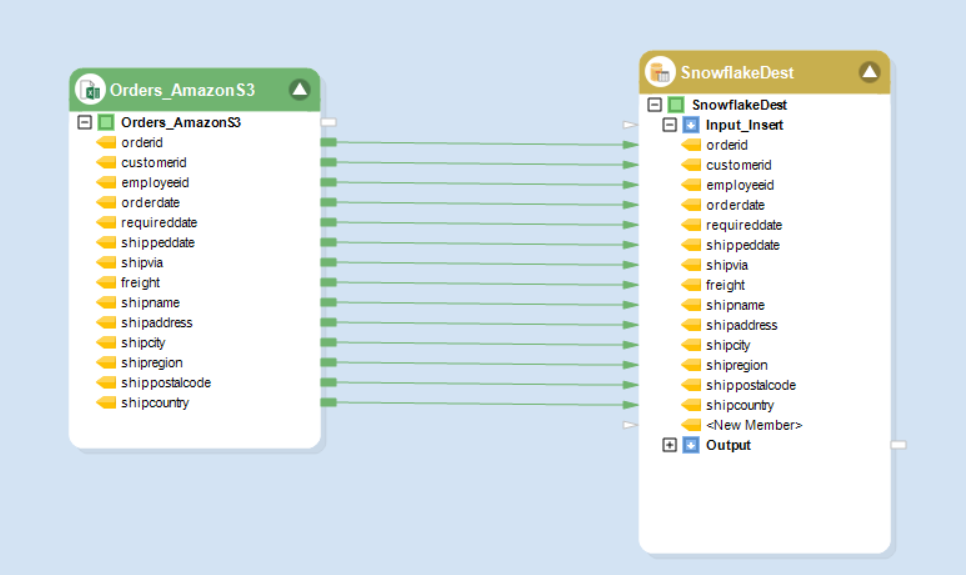Click the blue Output node icon
Image resolution: width=966 pixels, height=575 pixels.
tap(691, 445)
